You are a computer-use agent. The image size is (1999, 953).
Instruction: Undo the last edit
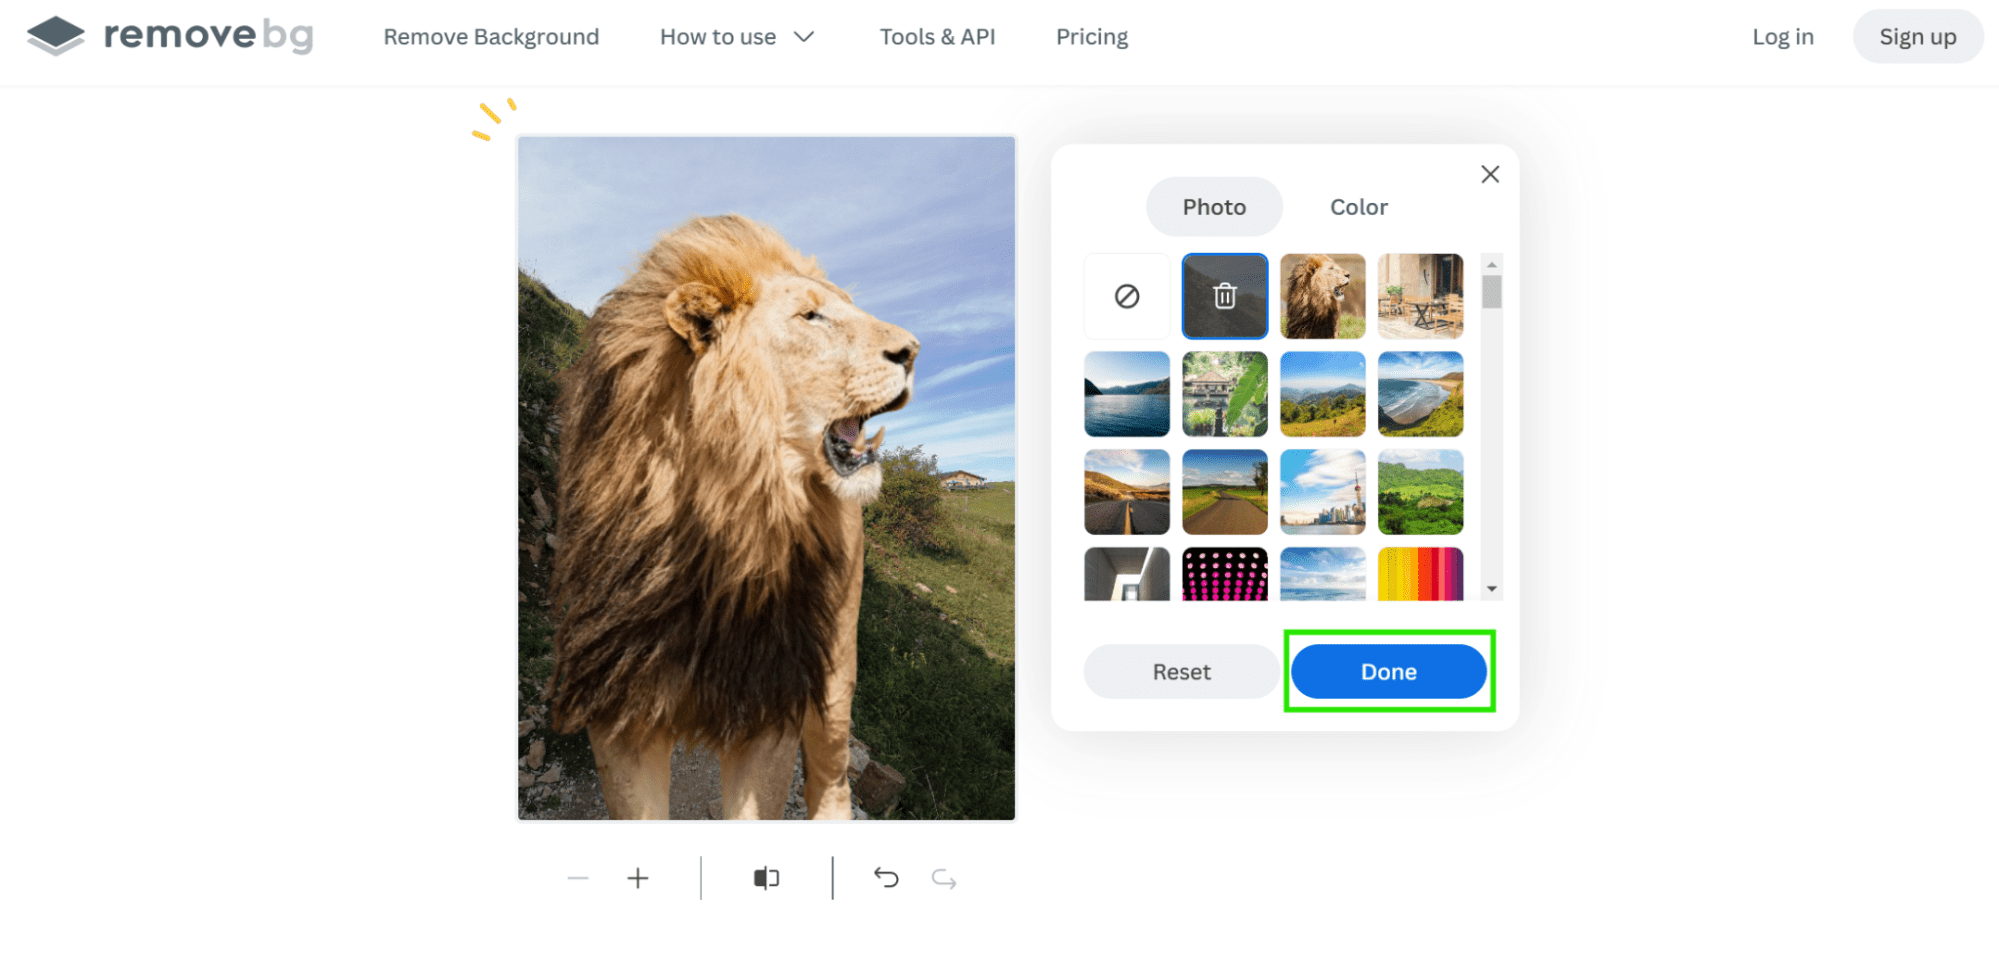click(x=886, y=878)
